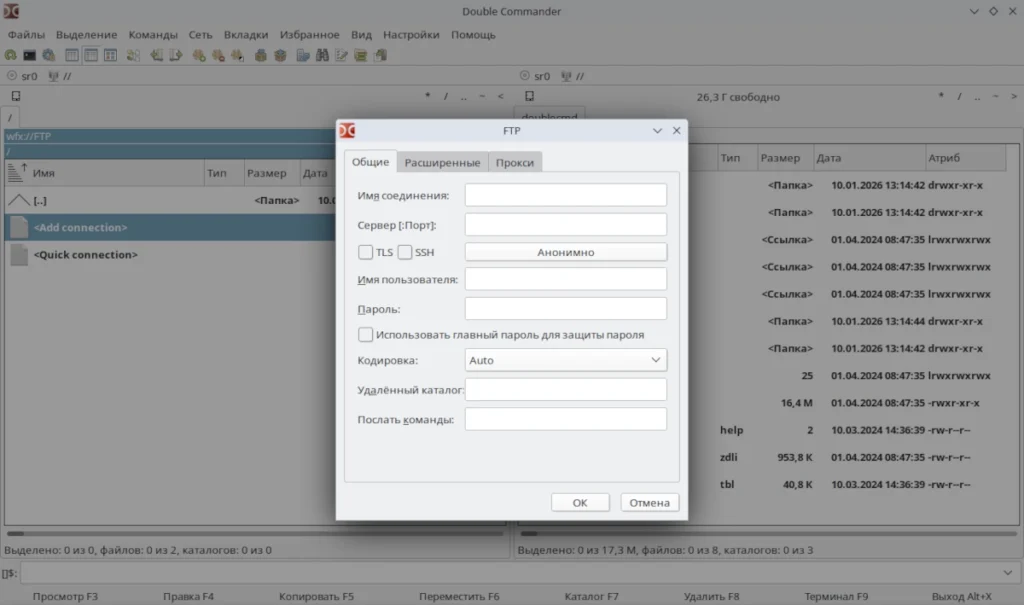
Task: Open the terminal from the black console icon
Action: pos(29,56)
